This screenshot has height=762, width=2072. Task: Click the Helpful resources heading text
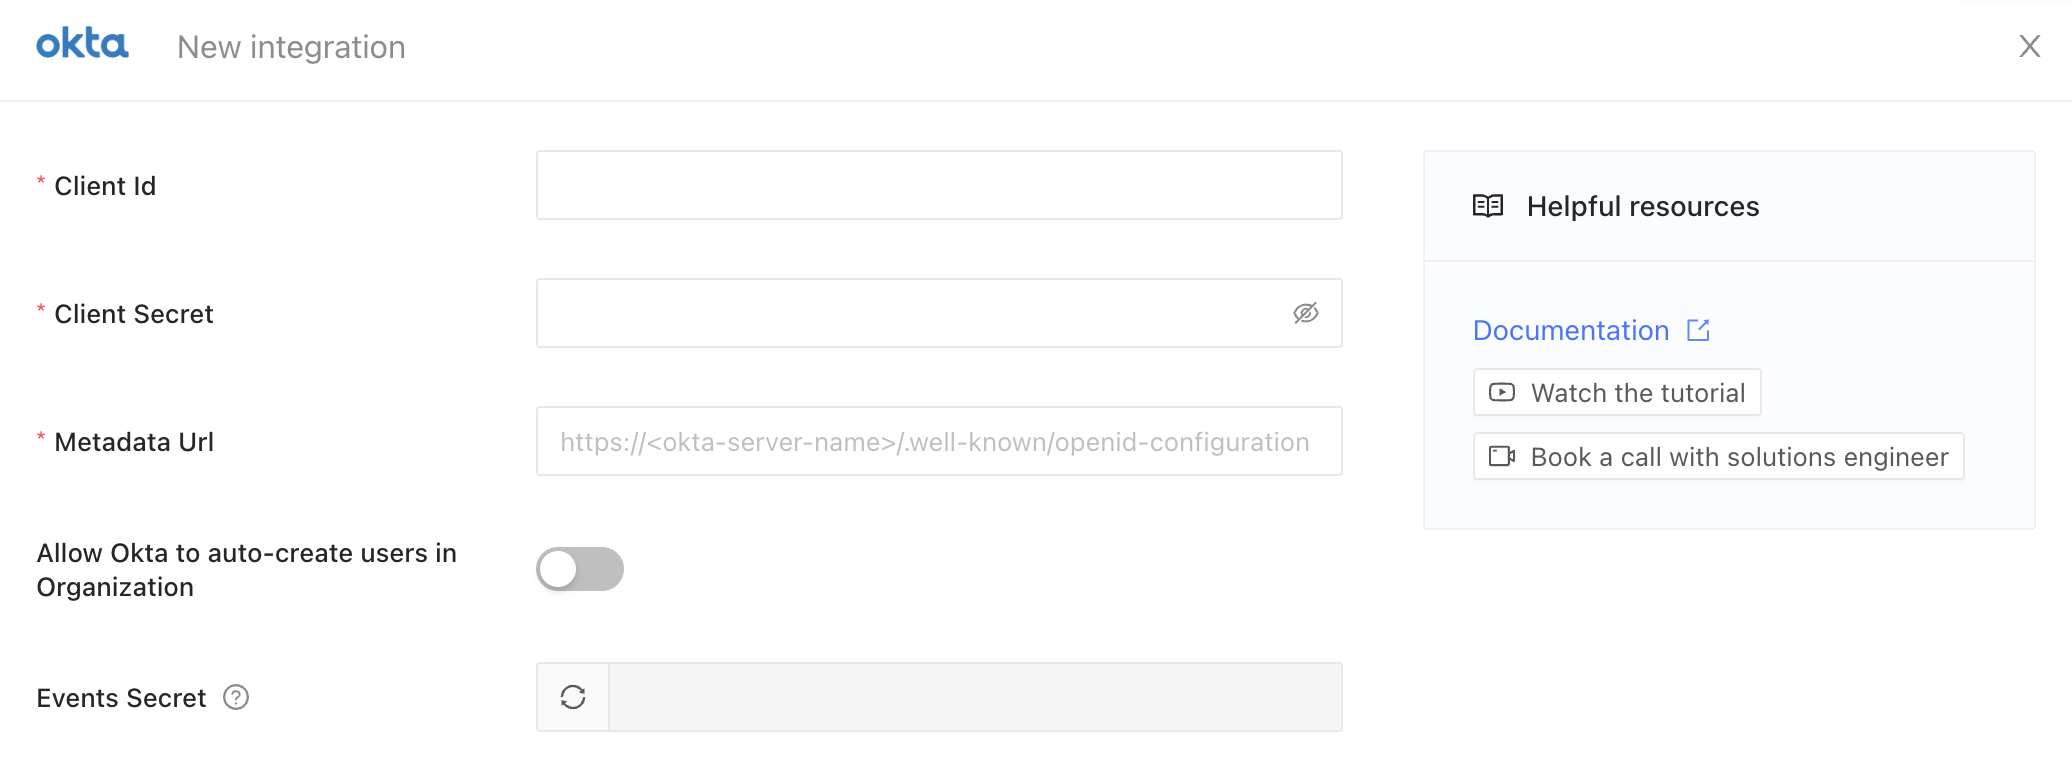point(1643,206)
